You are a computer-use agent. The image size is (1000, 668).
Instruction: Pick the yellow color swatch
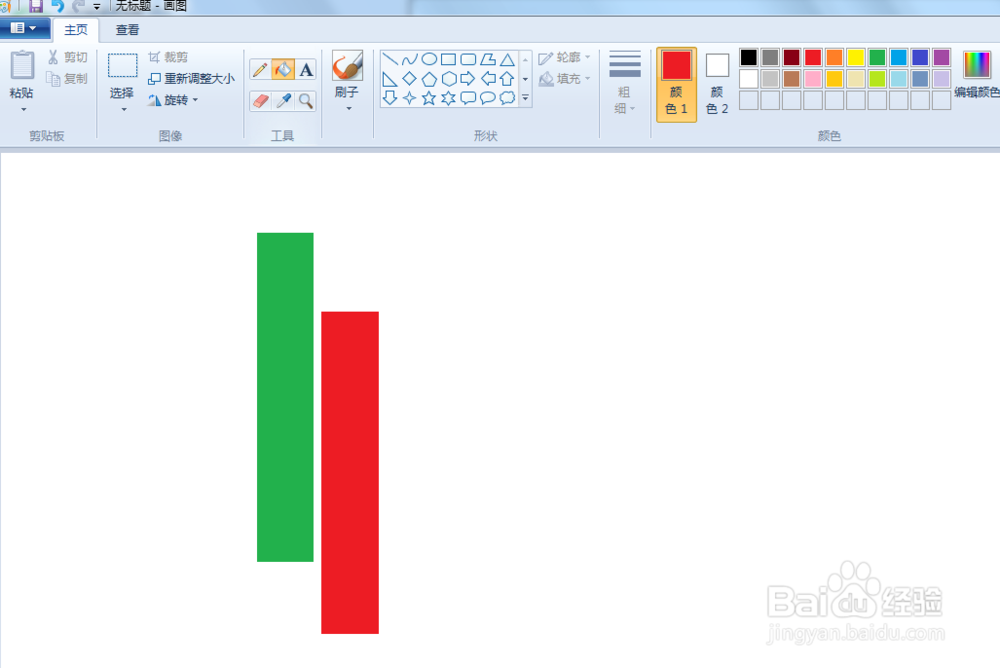856,57
